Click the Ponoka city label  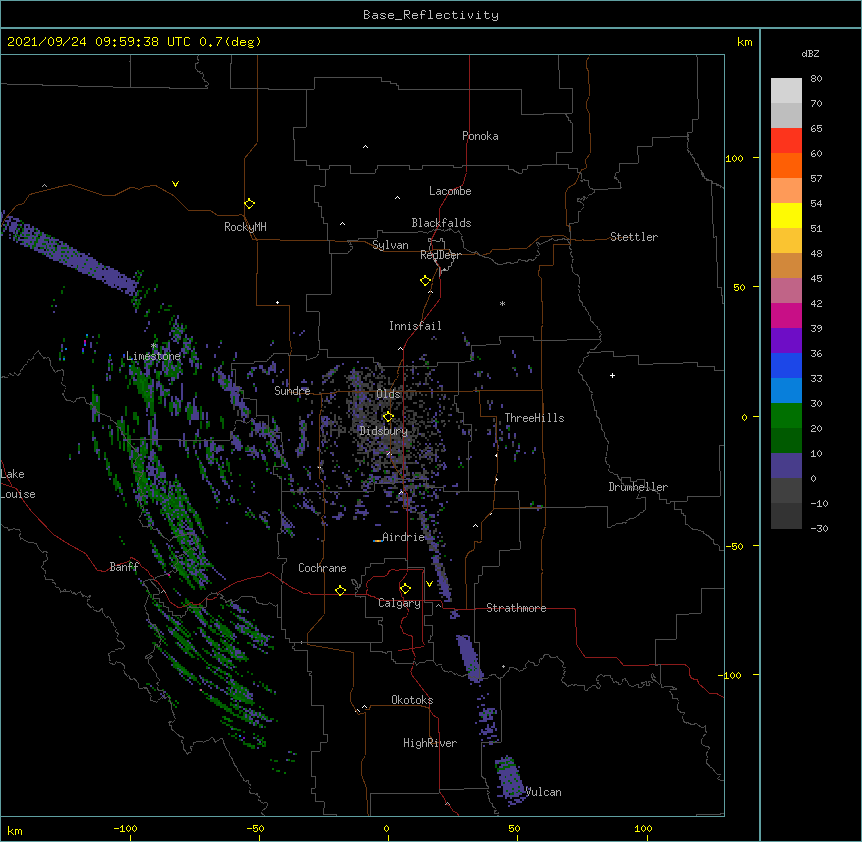pos(480,136)
